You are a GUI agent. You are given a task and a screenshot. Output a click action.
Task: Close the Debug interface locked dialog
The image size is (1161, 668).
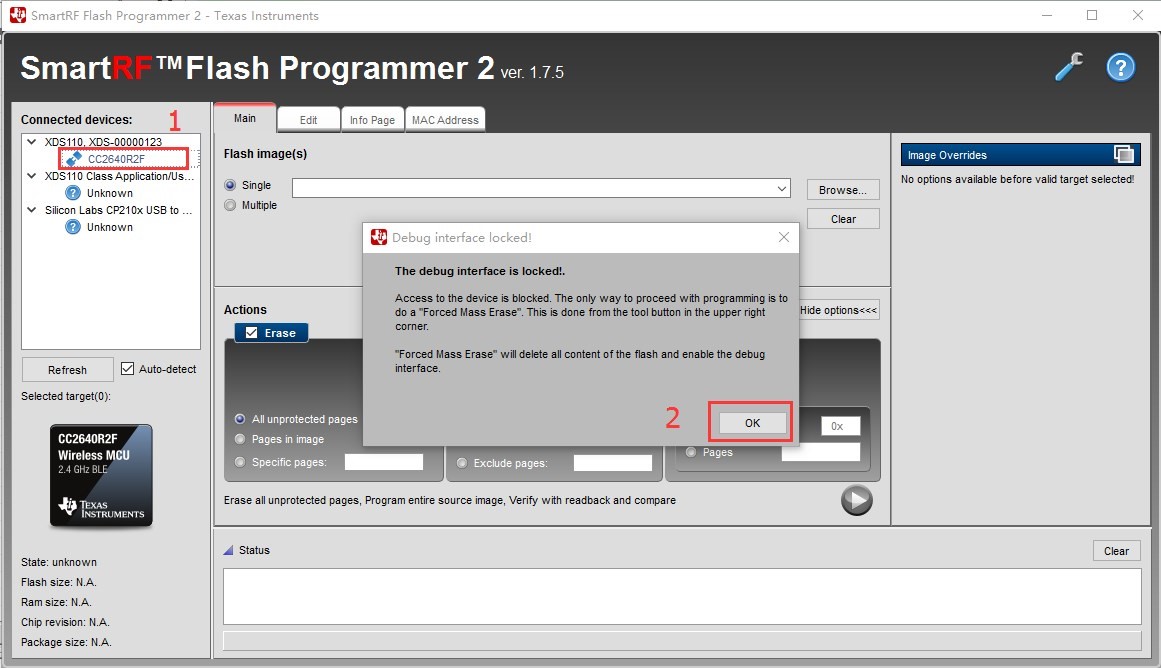pos(784,237)
